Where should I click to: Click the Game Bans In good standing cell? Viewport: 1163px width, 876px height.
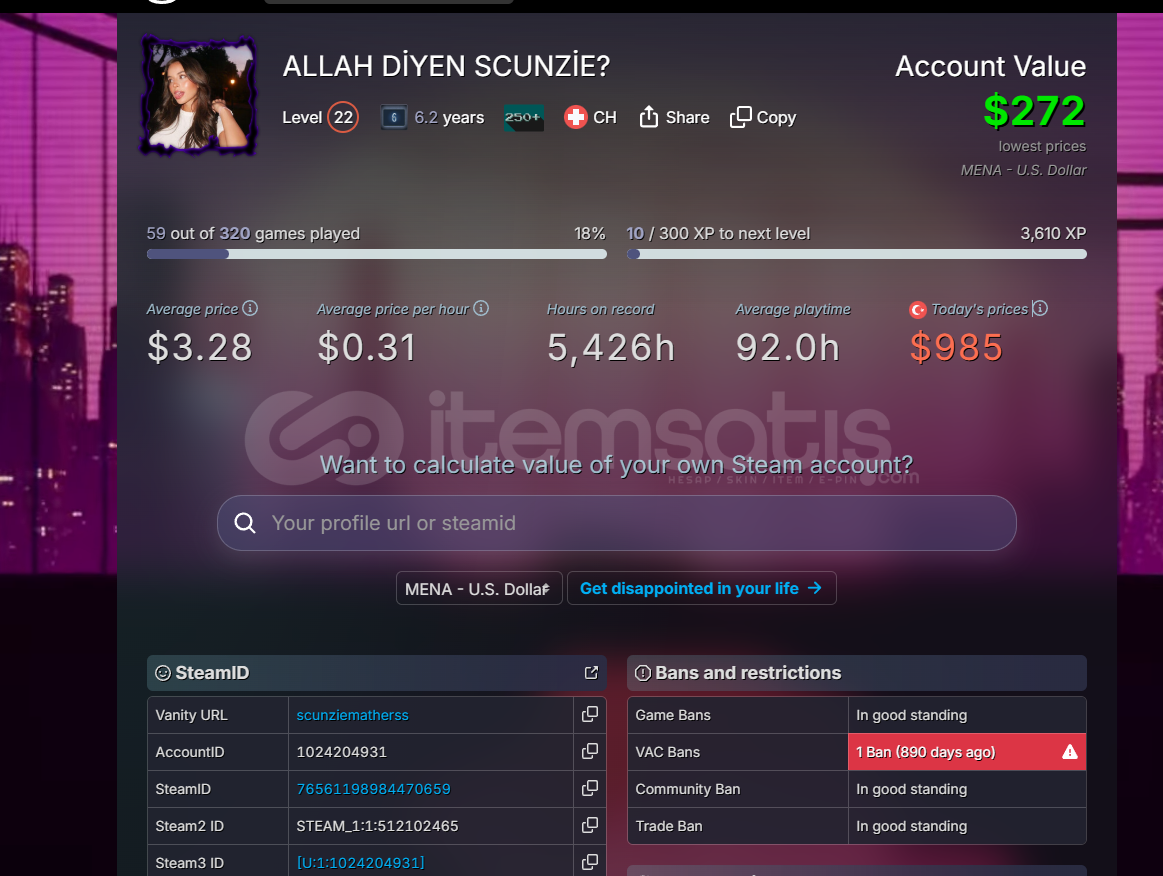click(967, 715)
